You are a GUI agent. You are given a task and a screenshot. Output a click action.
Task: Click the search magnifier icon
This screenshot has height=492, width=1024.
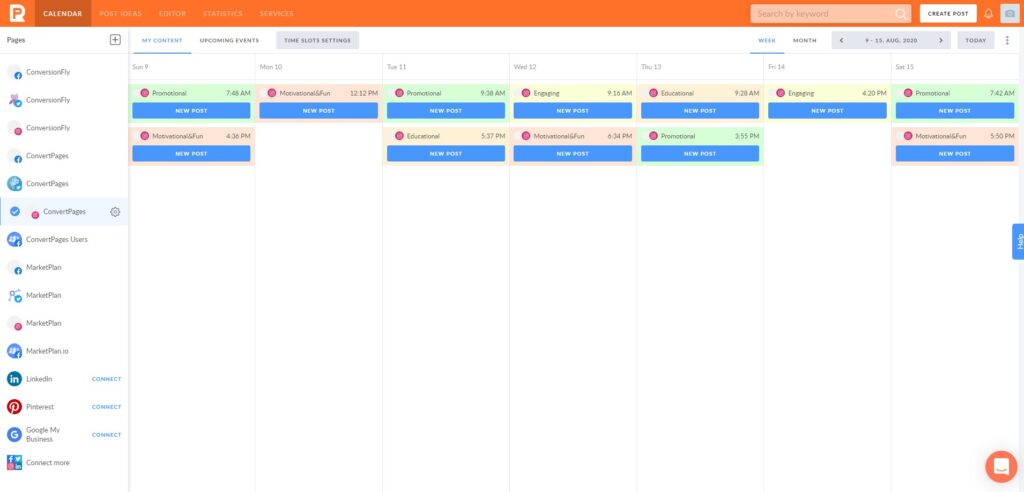pyautogui.click(x=901, y=14)
